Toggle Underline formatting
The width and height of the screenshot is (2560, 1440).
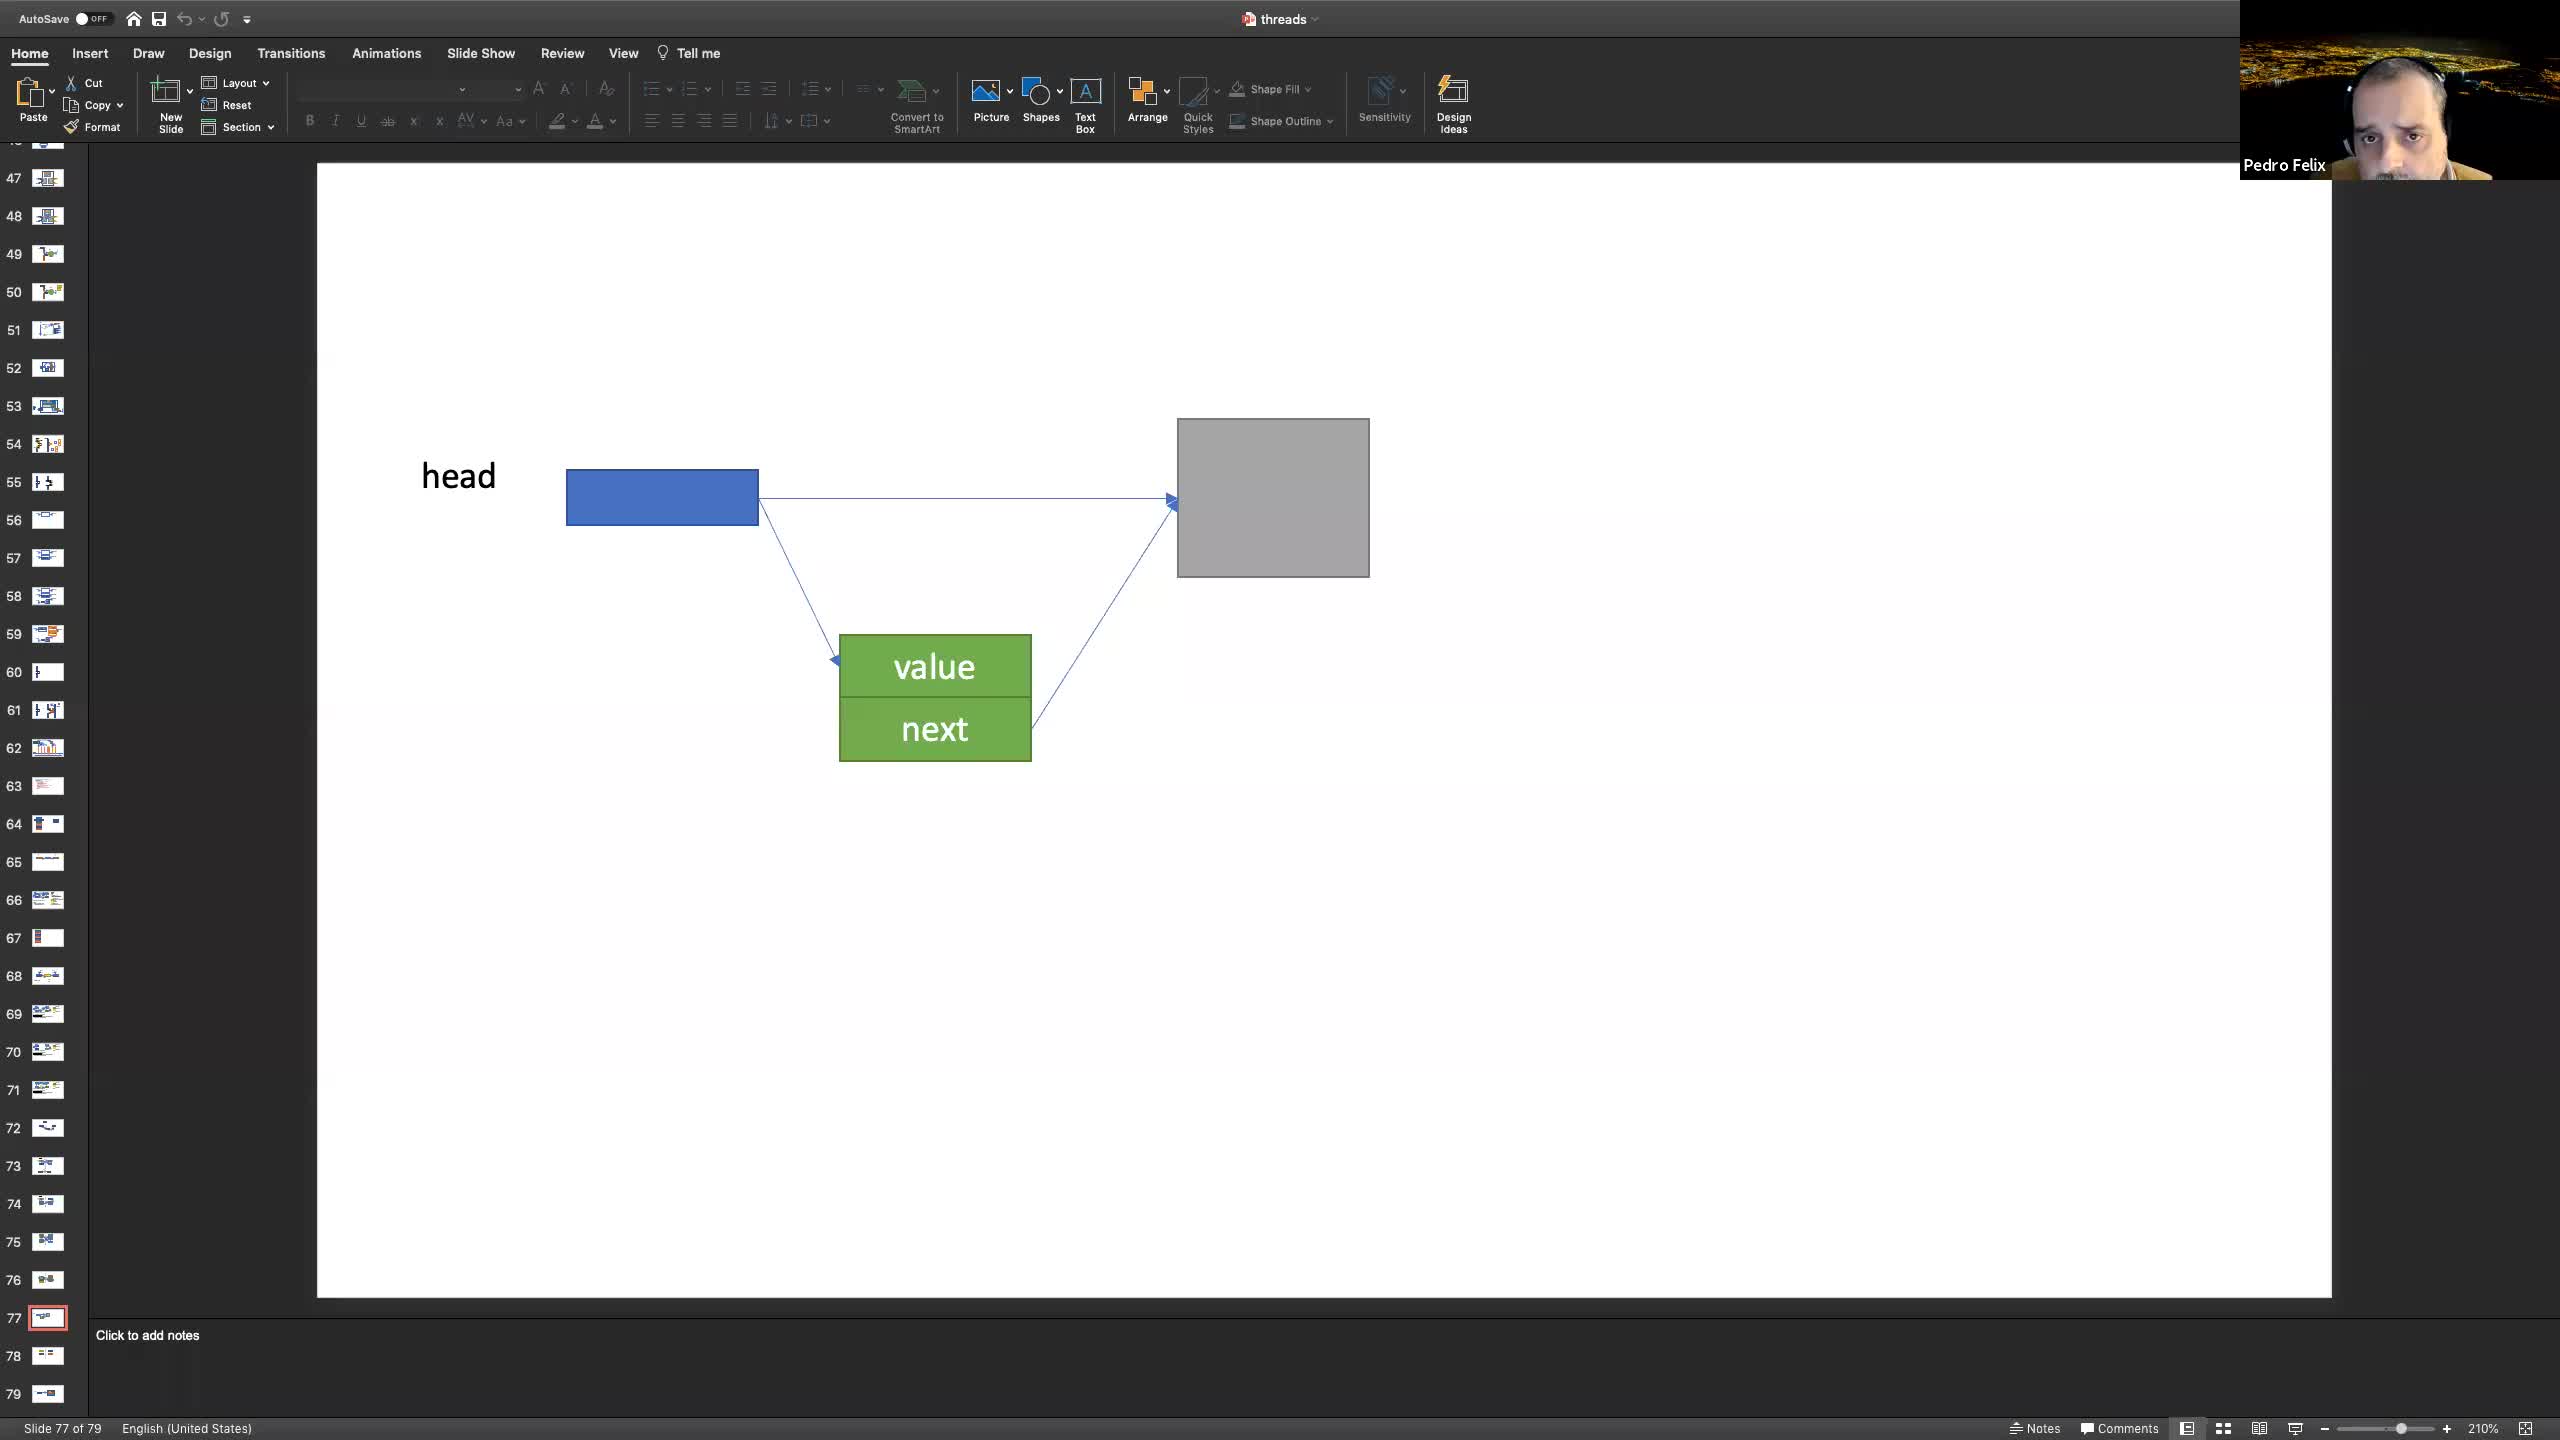(361, 121)
